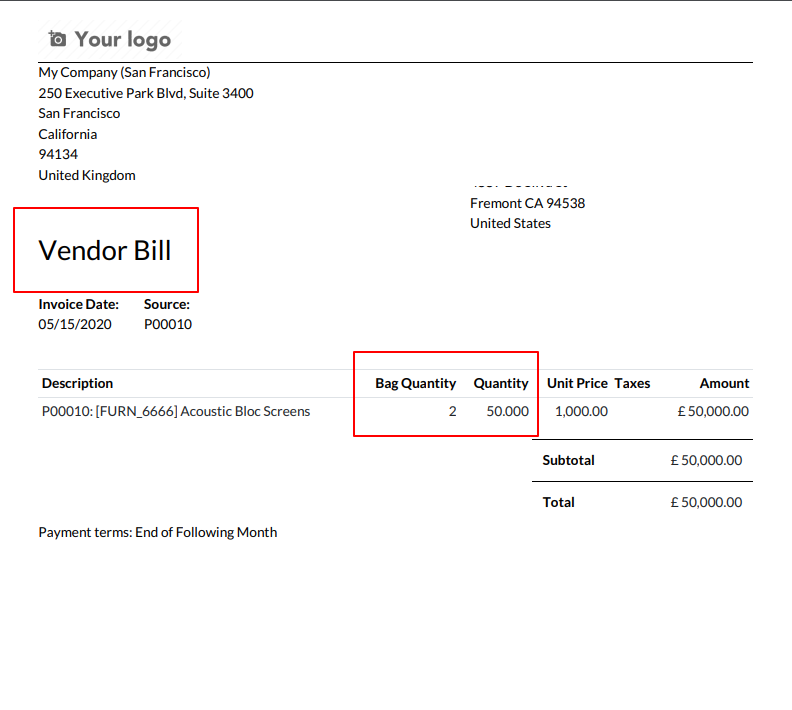Click the Quantity column header
Image resolution: width=792 pixels, height=710 pixels.
coord(501,383)
